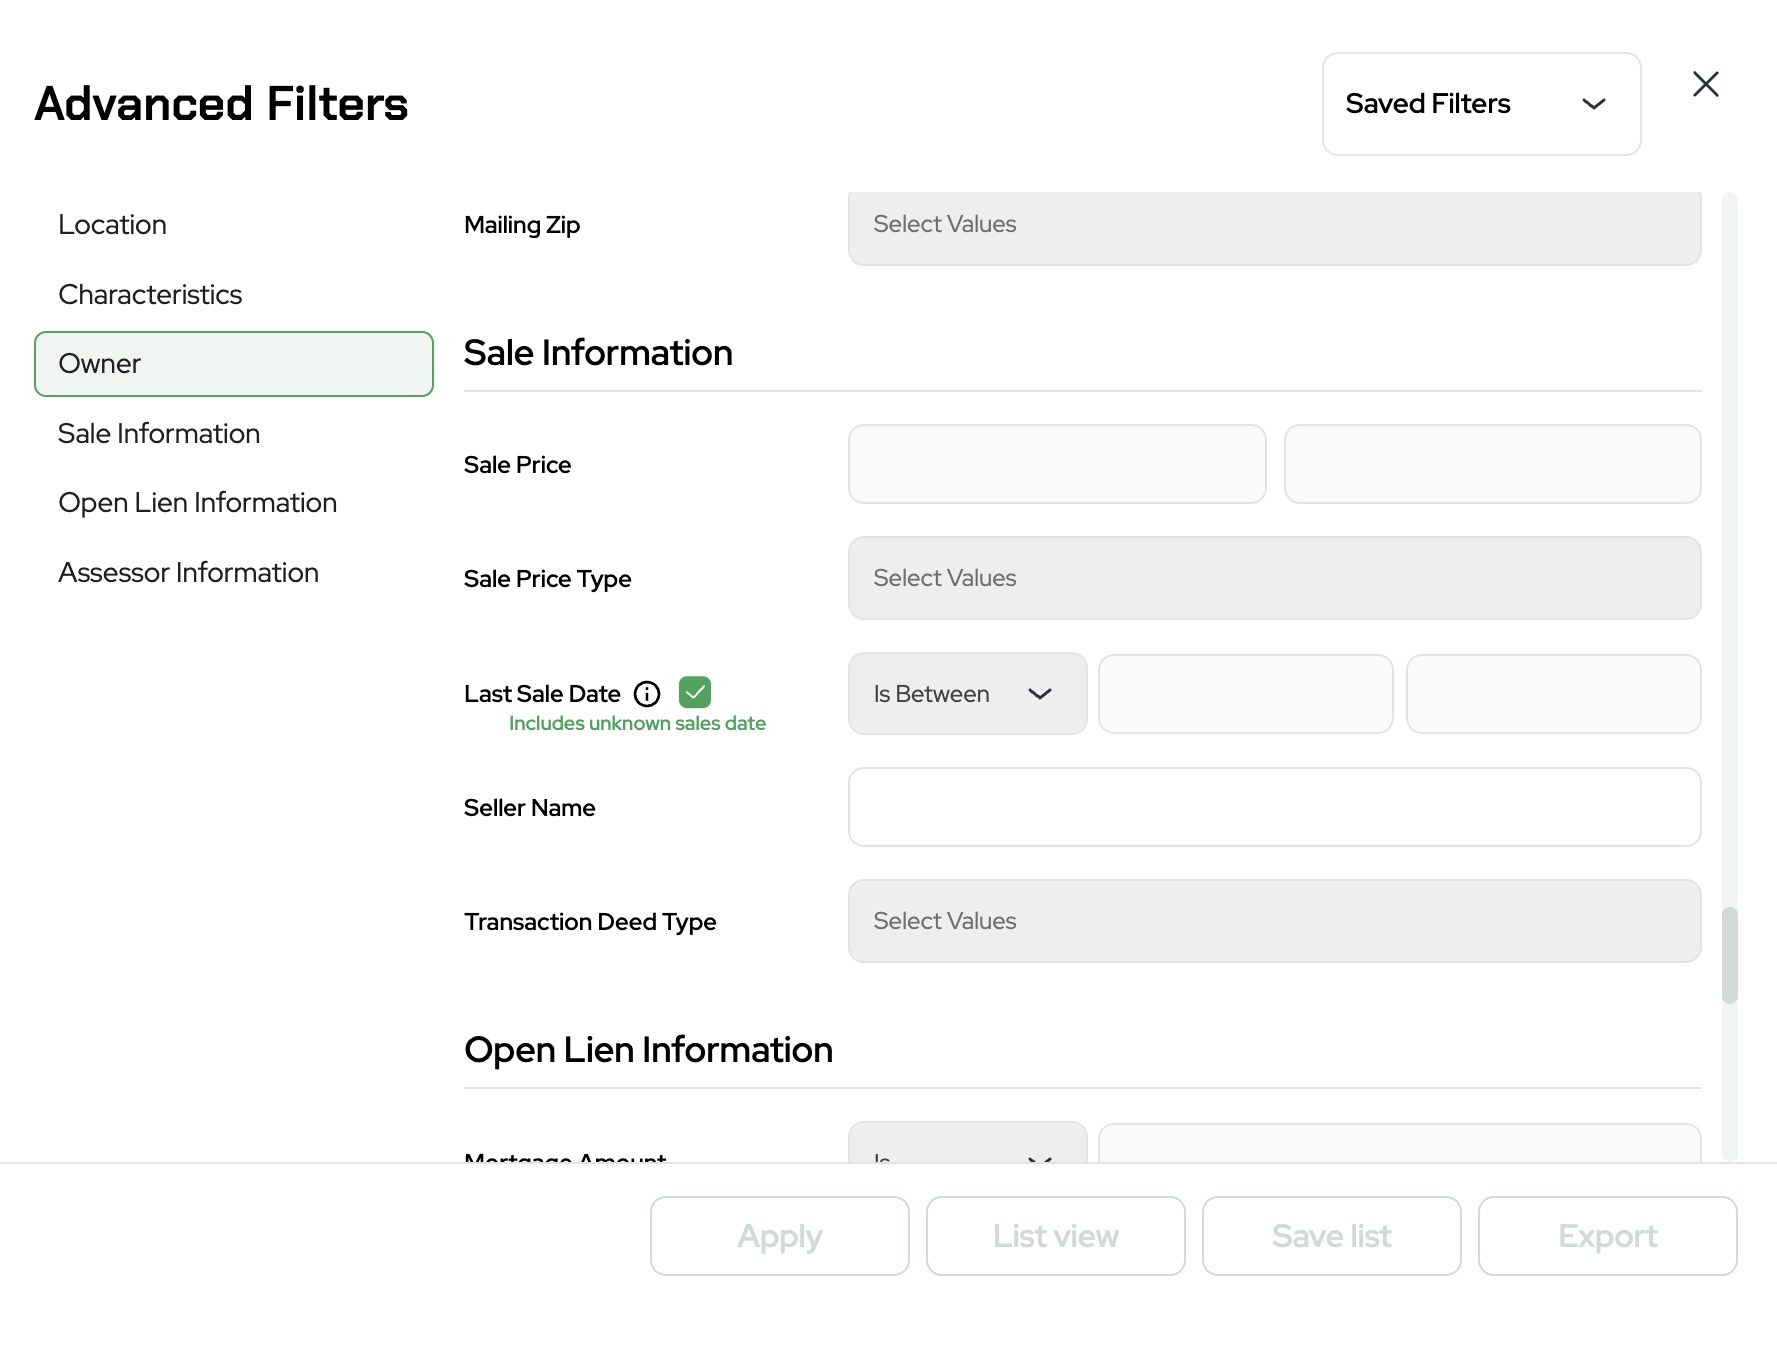Click the List view button
Image resolution: width=1777 pixels, height=1350 pixels.
coord(1055,1236)
